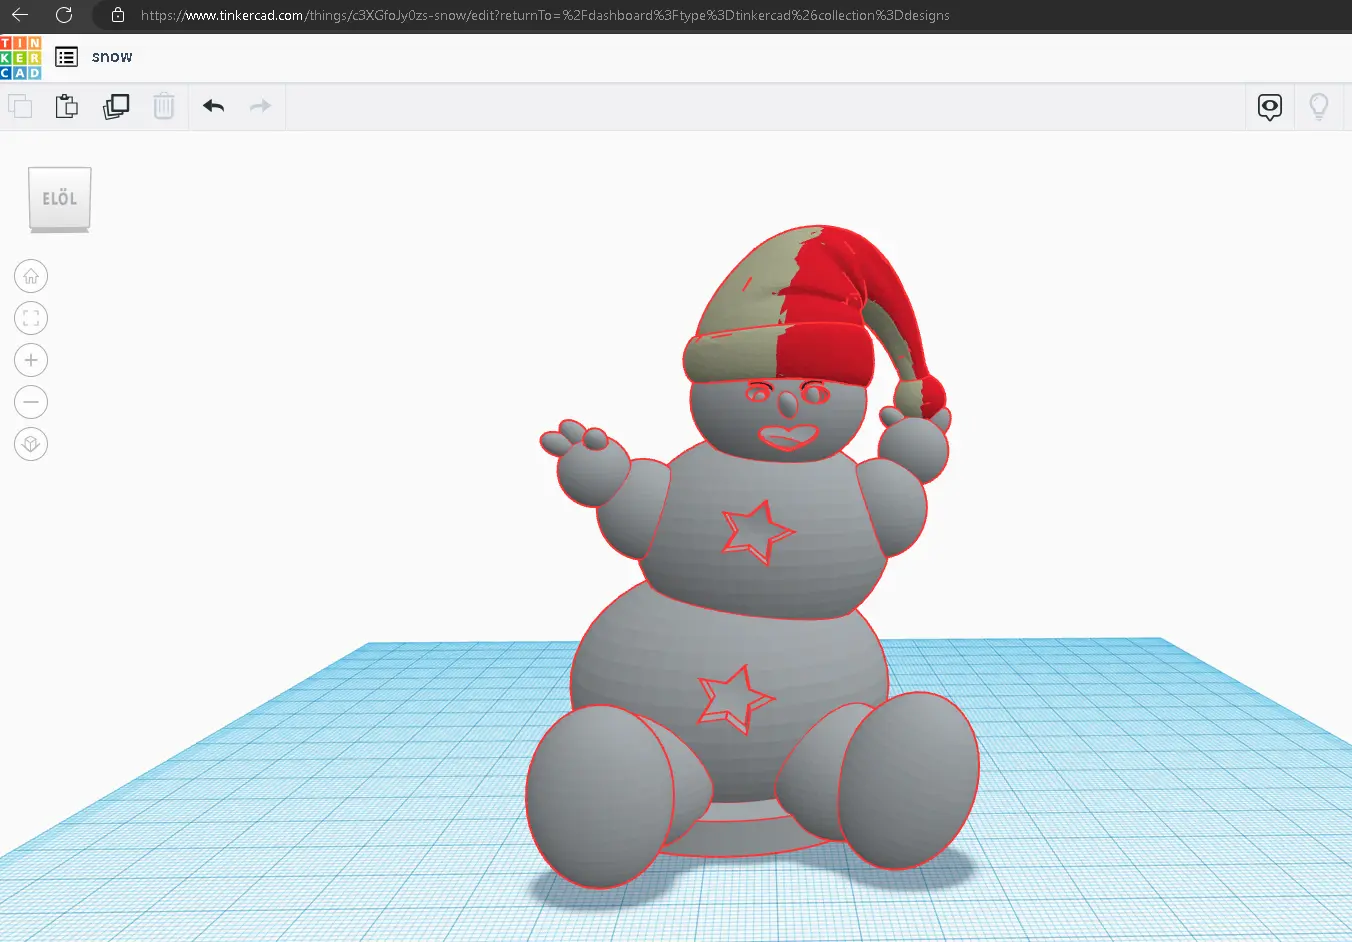Fit all objects in view
The width and height of the screenshot is (1352, 942).
(x=31, y=319)
